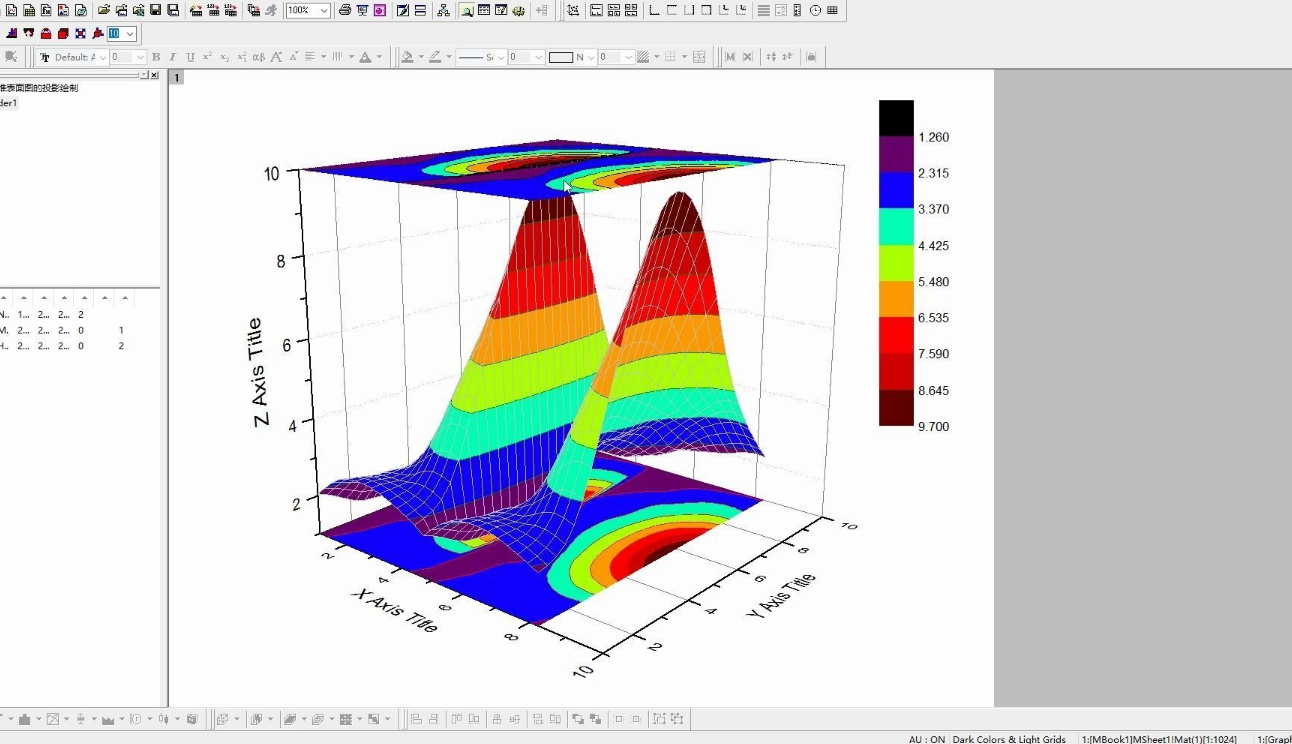The height and width of the screenshot is (744, 1292).
Task: Click the cyan swatch in color scale
Action: 896,226
